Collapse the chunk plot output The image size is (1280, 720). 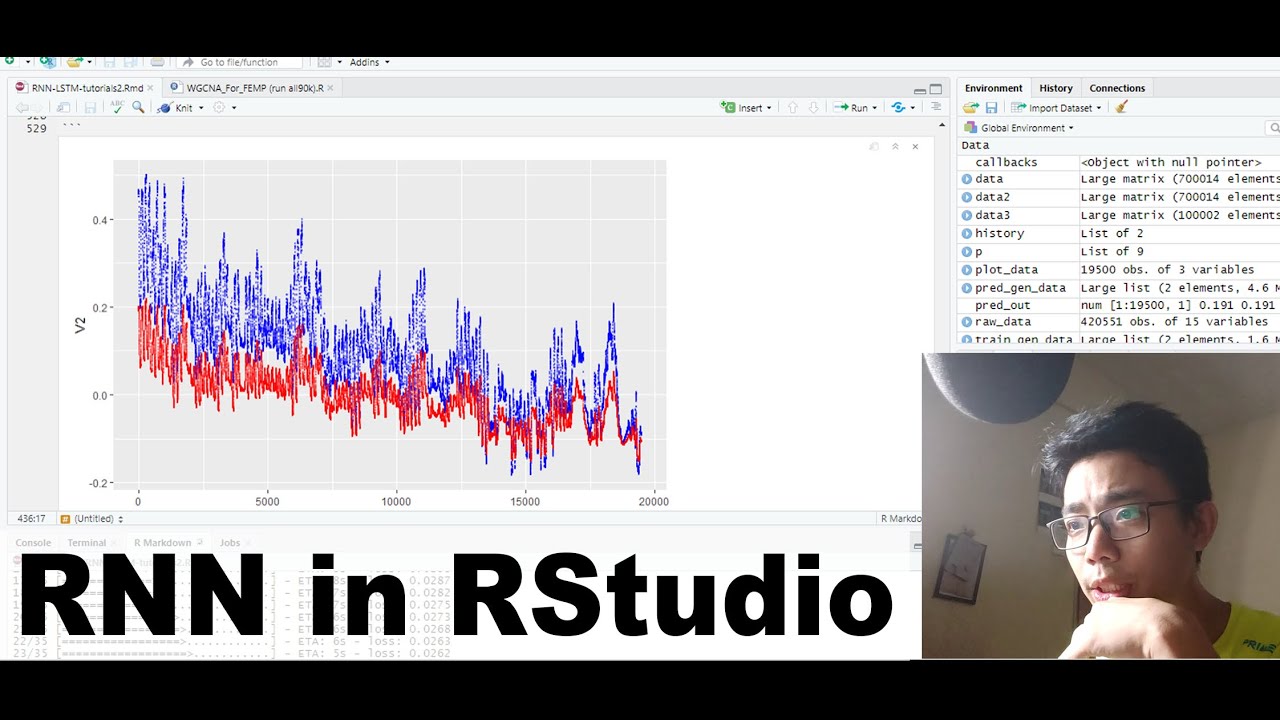895,146
